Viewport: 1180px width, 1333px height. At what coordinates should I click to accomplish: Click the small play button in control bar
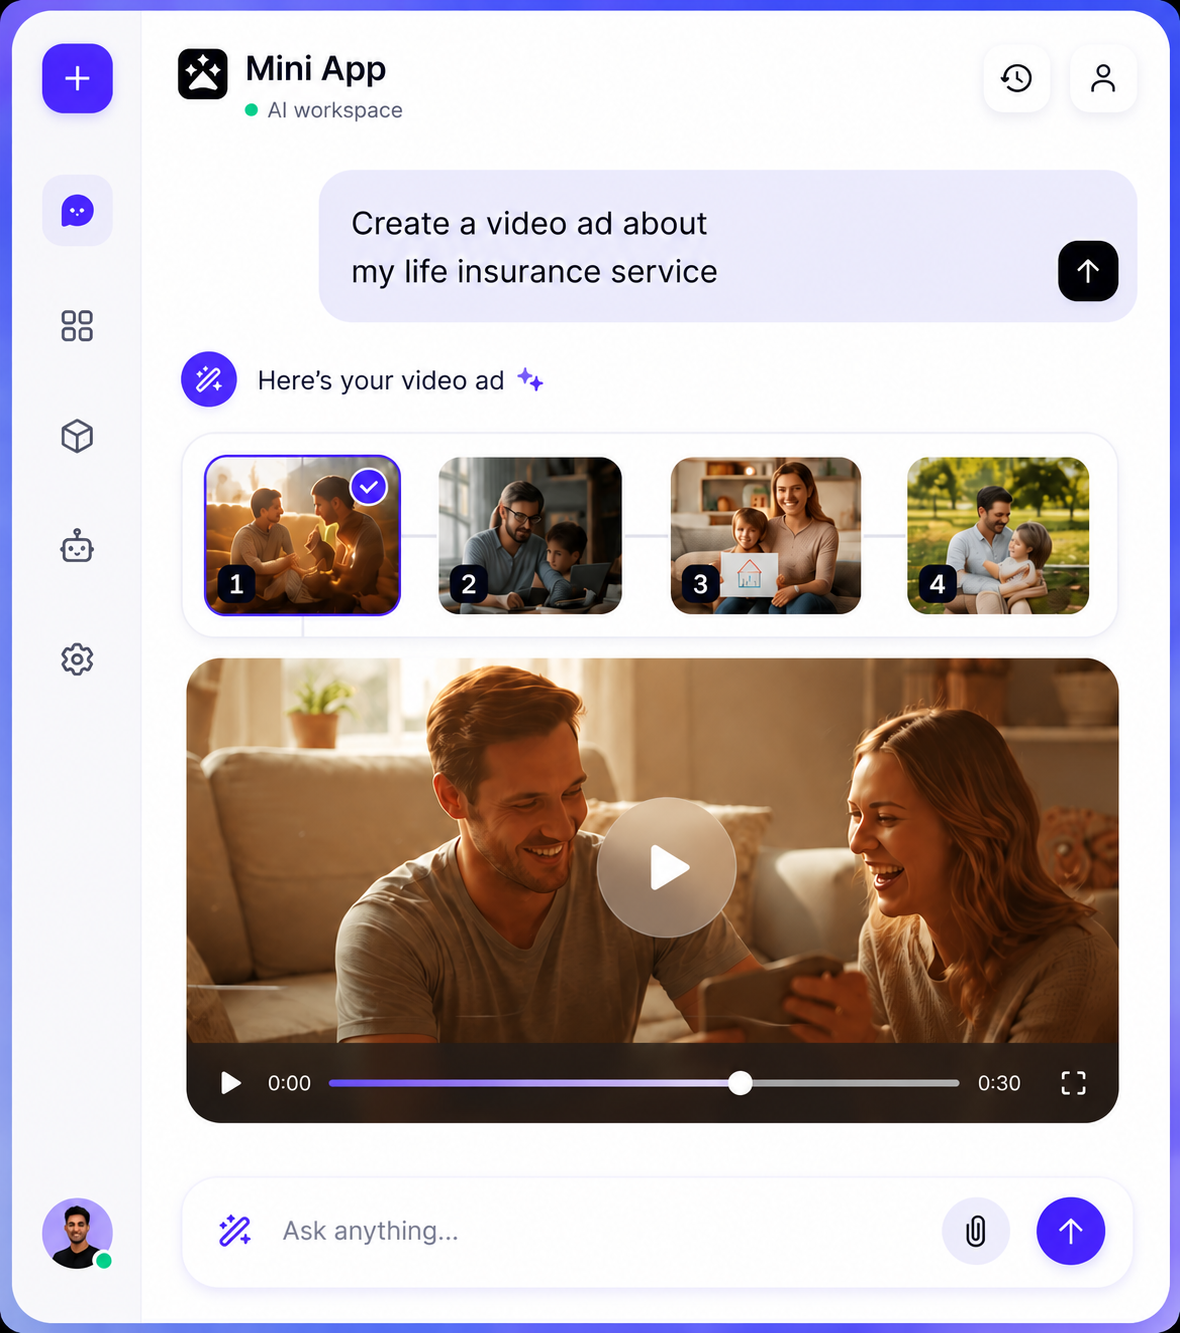[231, 1083]
